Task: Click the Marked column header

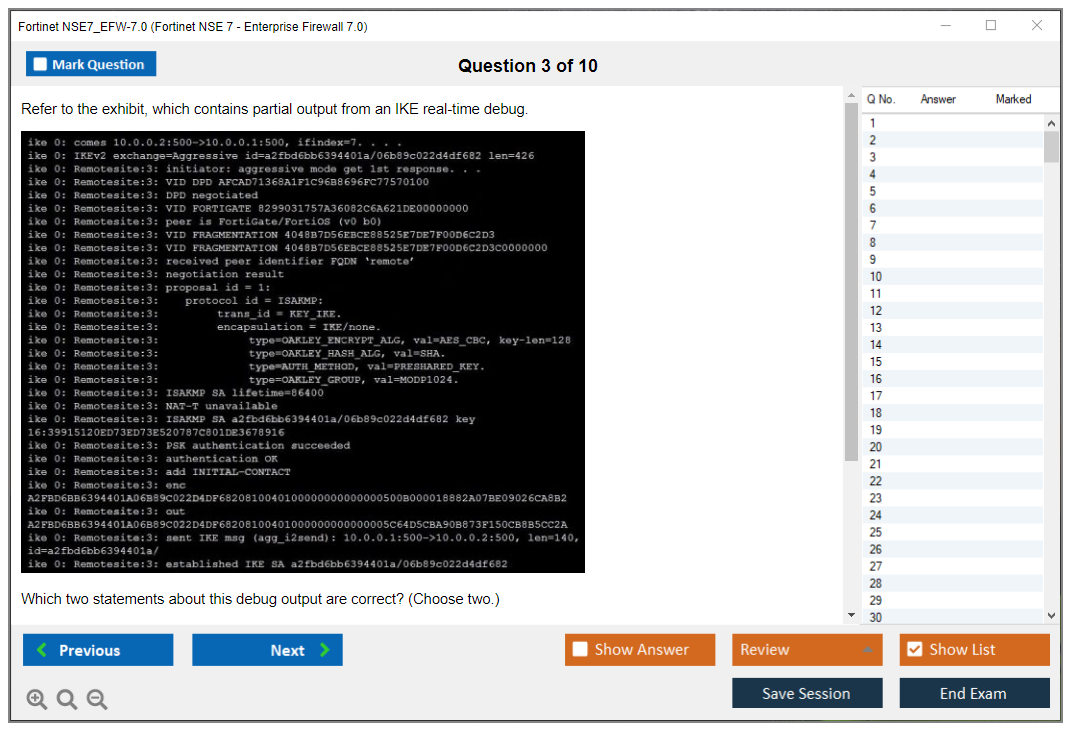Action: pyautogui.click(x=1012, y=99)
